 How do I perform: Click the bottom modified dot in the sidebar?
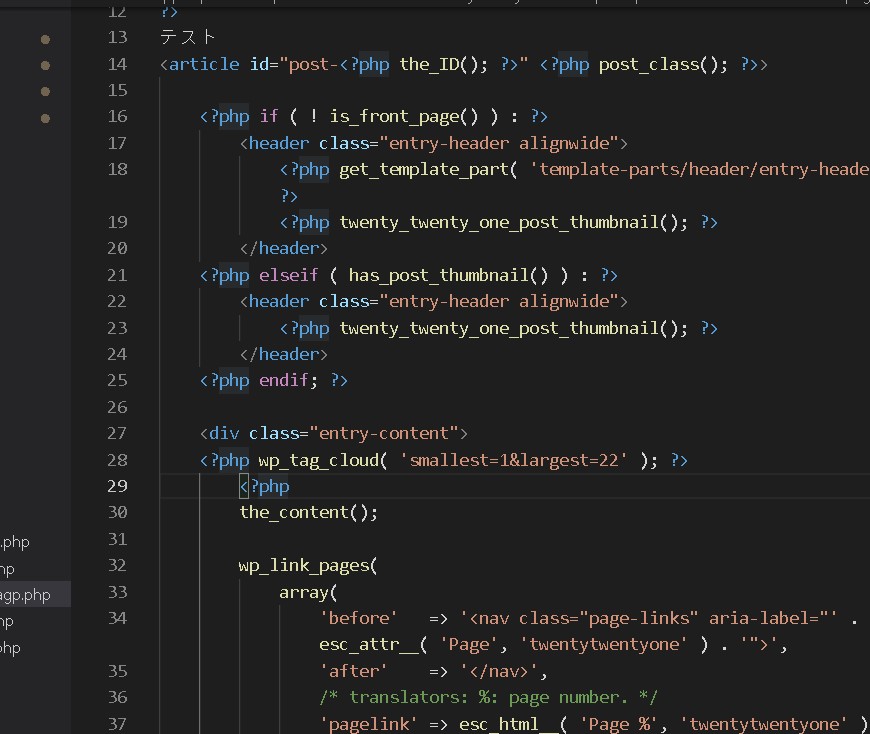coord(45,118)
